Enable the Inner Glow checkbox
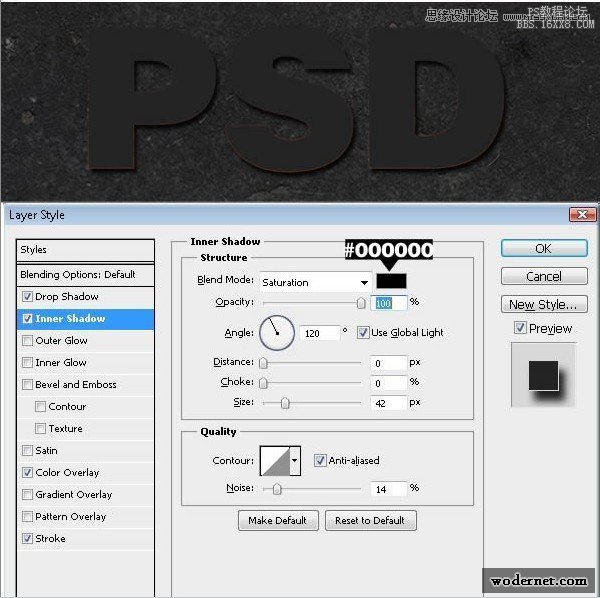Screen dimensions: 600x598 (x=27, y=362)
